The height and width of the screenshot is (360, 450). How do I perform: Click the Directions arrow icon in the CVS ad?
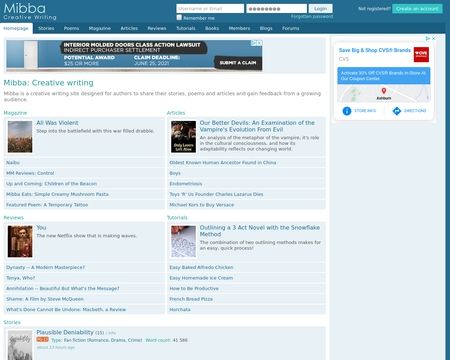pyautogui.click(x=396, y=111)
